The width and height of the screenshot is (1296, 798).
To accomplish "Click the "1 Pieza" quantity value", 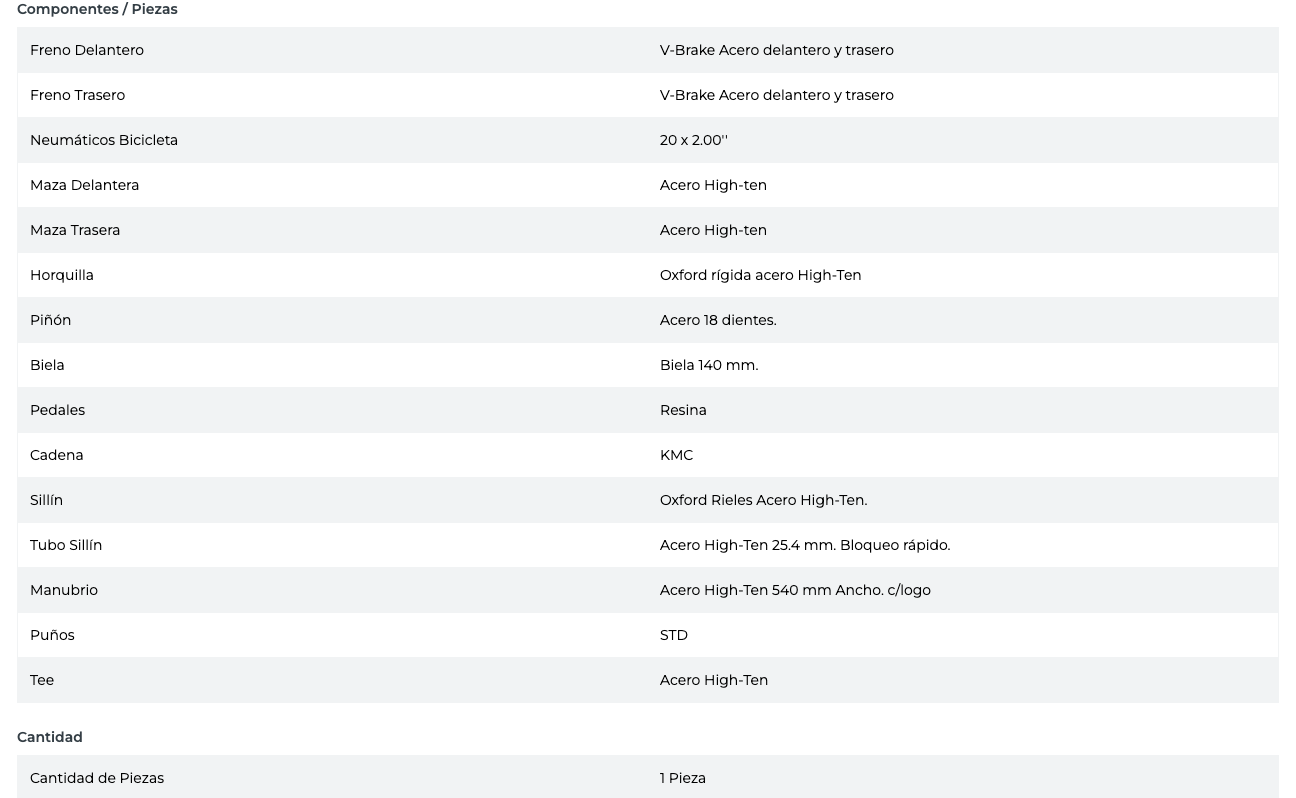I will pyautogui.click(x=683, y=778).
